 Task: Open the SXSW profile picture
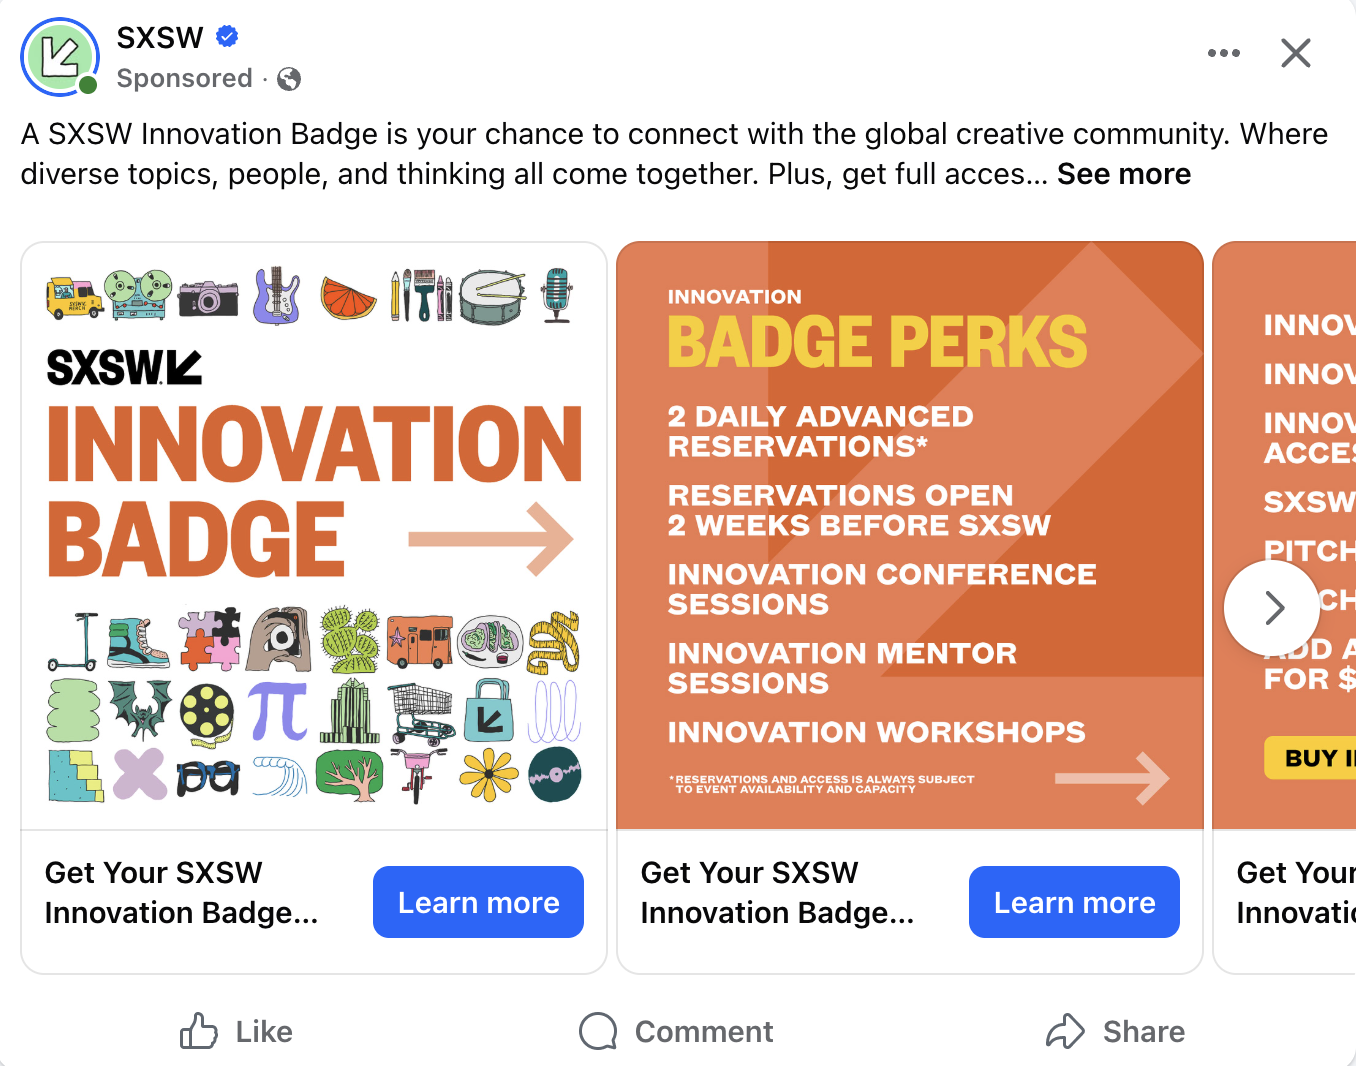pyautogui.click(x=60, y=57)
